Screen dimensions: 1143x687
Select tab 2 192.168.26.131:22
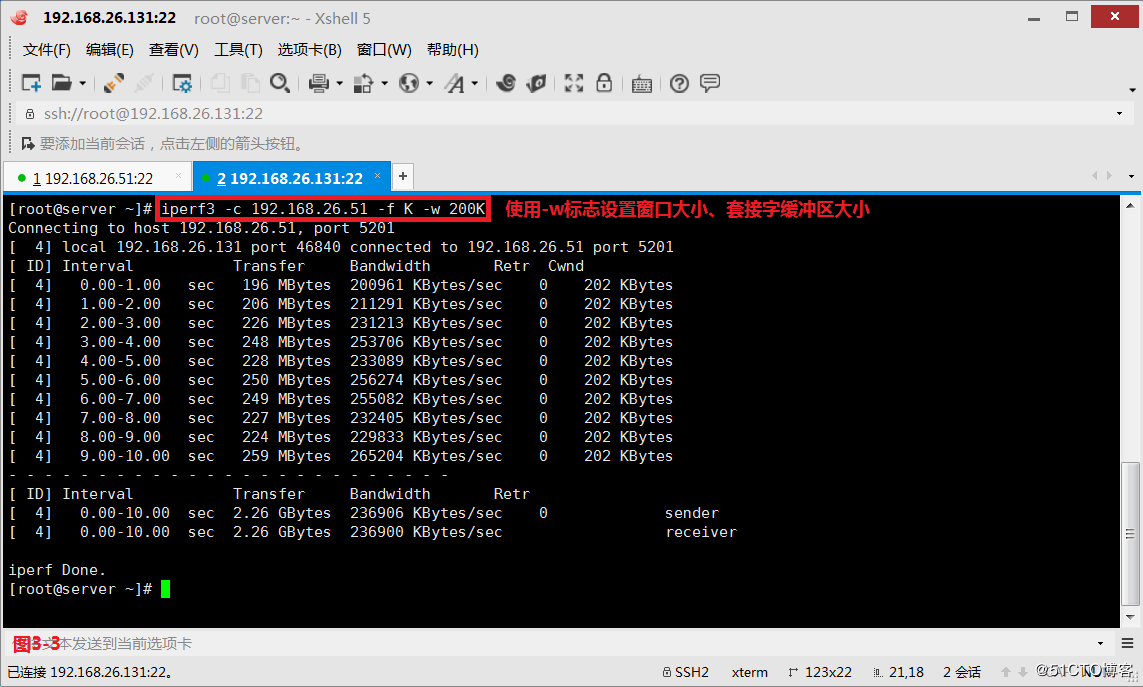[x=290, y=179]
